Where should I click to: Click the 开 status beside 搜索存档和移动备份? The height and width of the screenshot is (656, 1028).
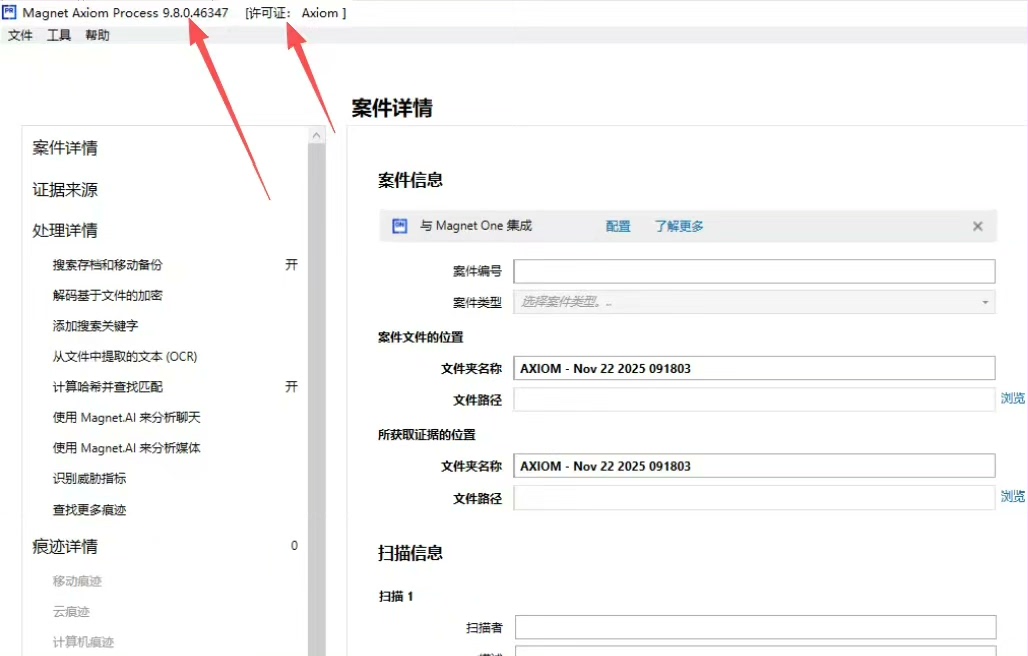pyautogui.click(x=291, y=265)
